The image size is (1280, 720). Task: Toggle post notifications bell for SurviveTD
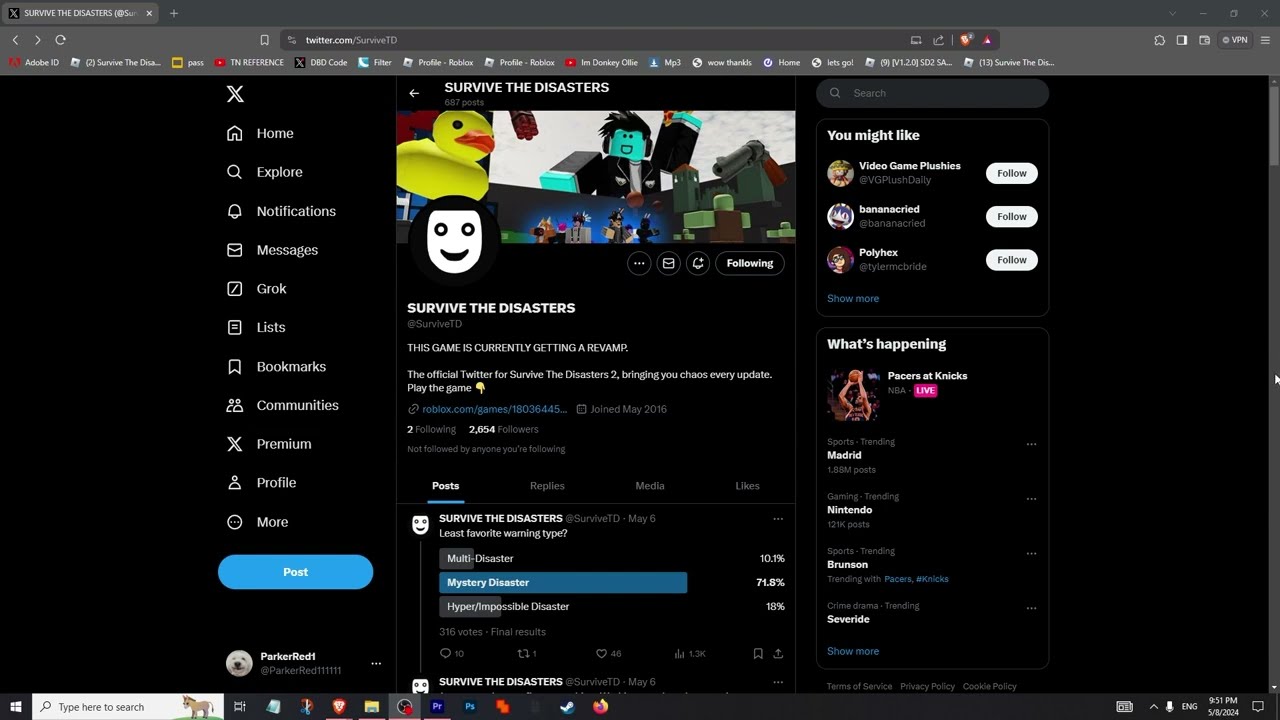pyautogui.click(x=698, y=263)
